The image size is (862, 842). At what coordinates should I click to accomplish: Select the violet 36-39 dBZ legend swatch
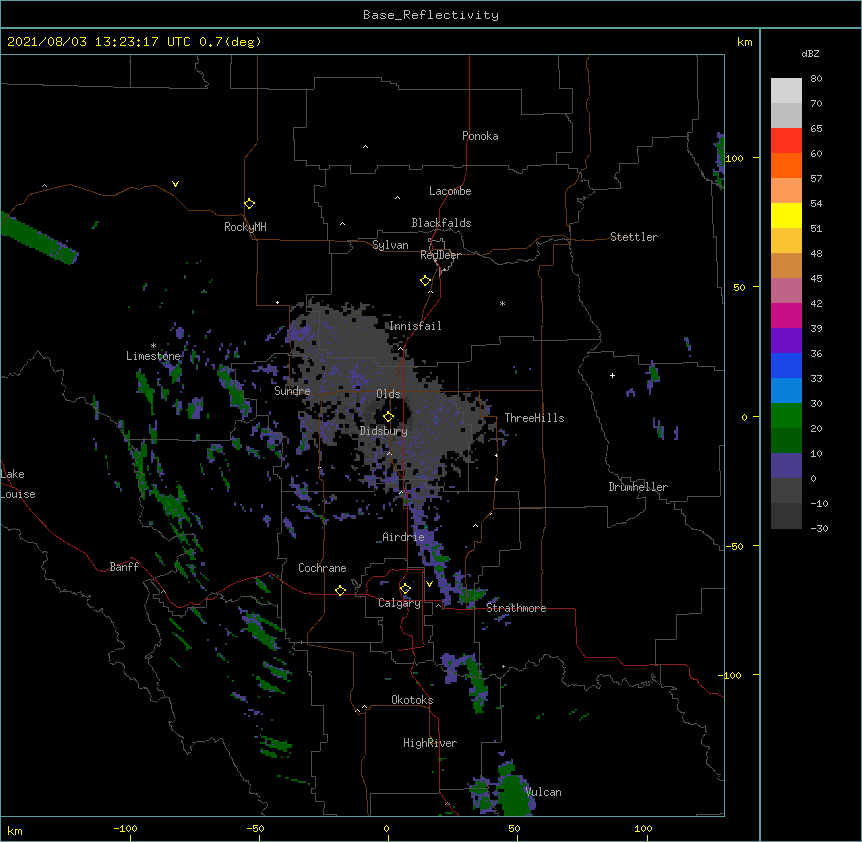tap(786, 341)
